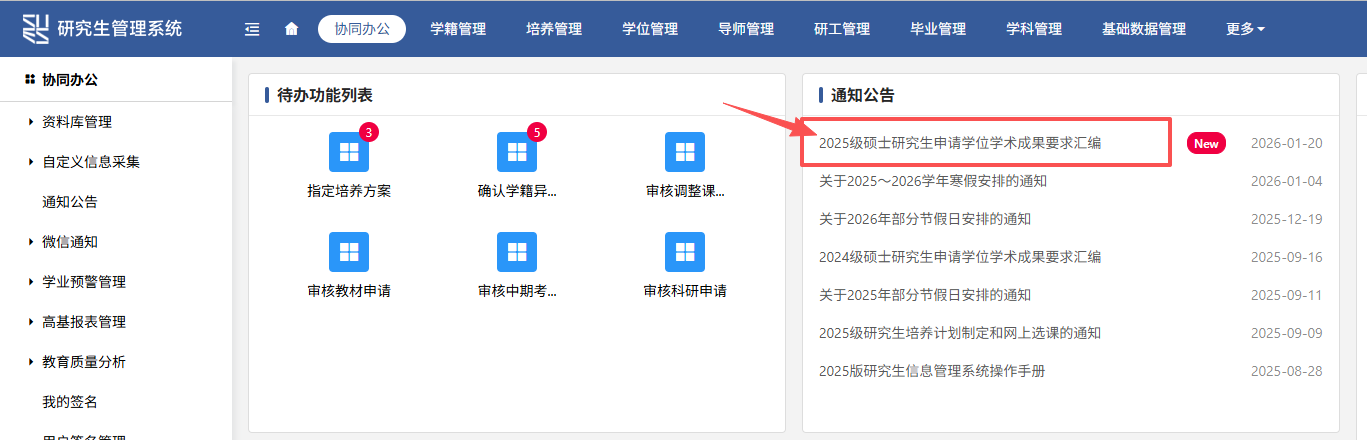Expand the 自定义信息采集 tree node
This screenshot has width=1367, height=440.
(90, 162)
